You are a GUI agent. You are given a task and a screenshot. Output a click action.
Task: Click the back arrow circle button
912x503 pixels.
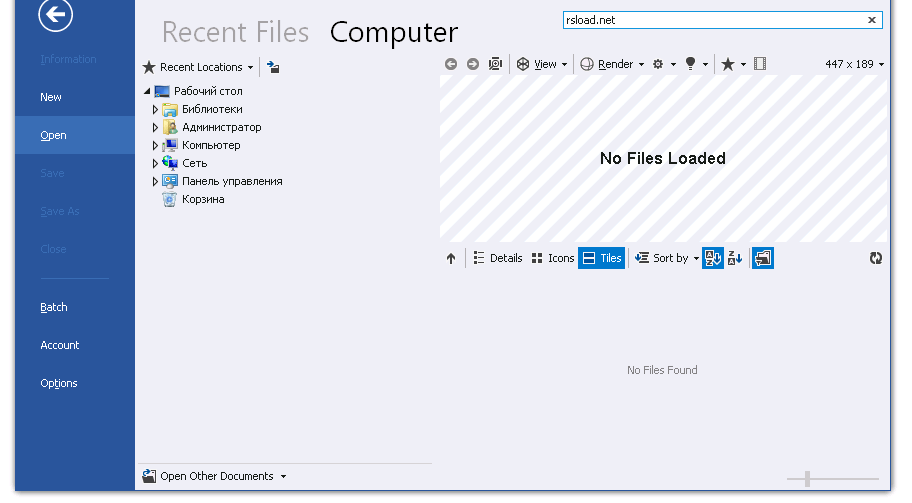54,14
